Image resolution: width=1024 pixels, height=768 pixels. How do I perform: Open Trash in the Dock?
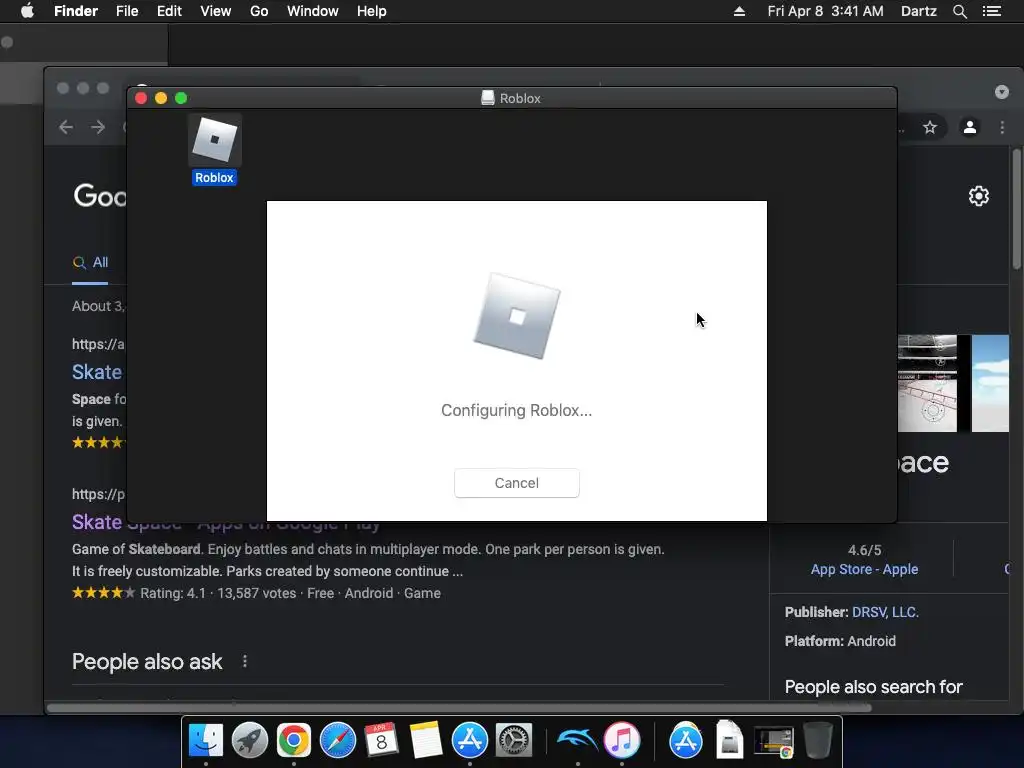pyautogui.click(x=818, y=741)
